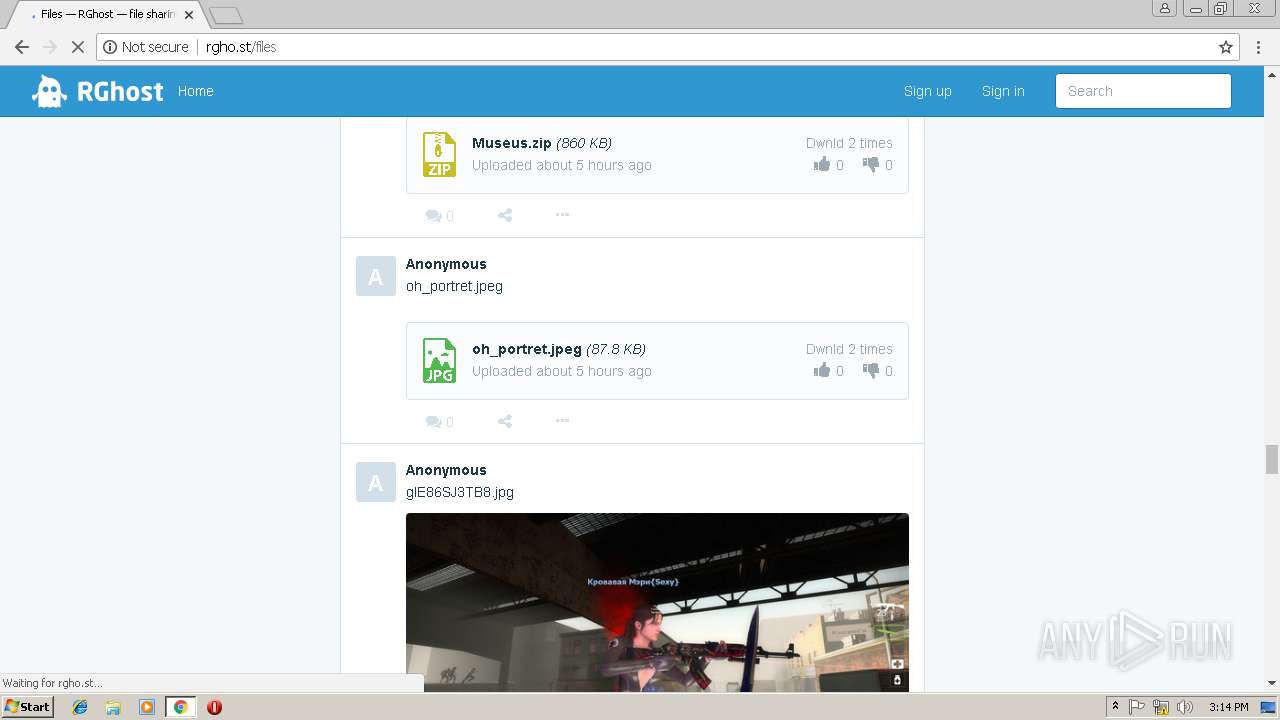The width and height of the screenshot is (1280, 720).
Task: Like the Museus.zip file with thumbs up
Action: (822, 165)
